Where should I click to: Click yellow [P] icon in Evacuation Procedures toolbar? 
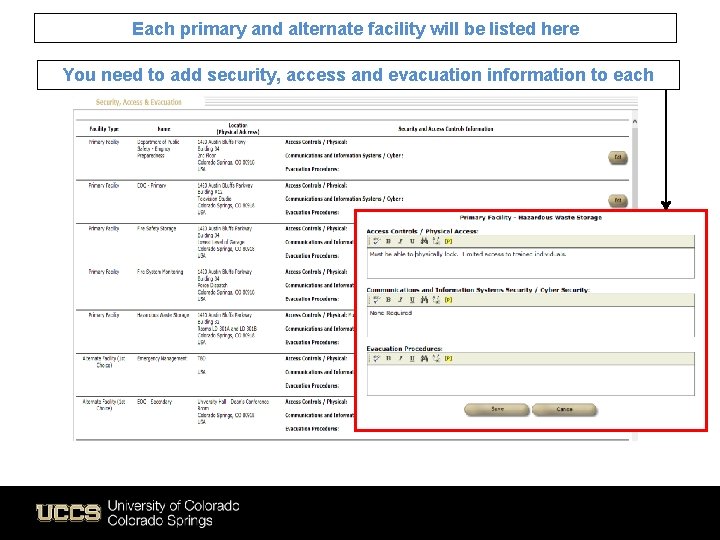[449, 359]
